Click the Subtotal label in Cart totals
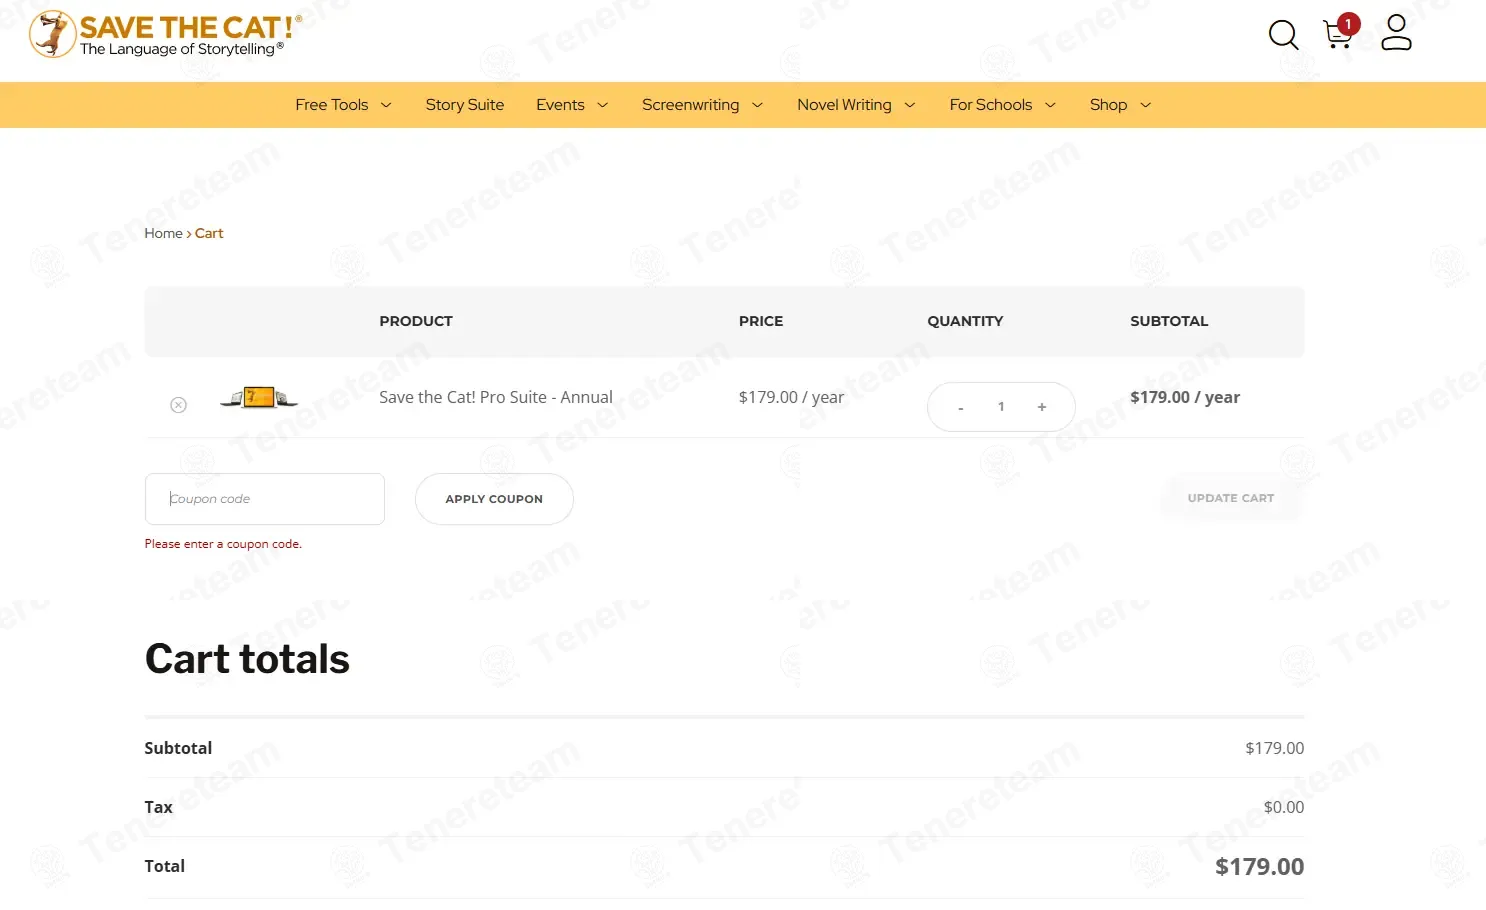The image size is (1486, 910). 178,748
